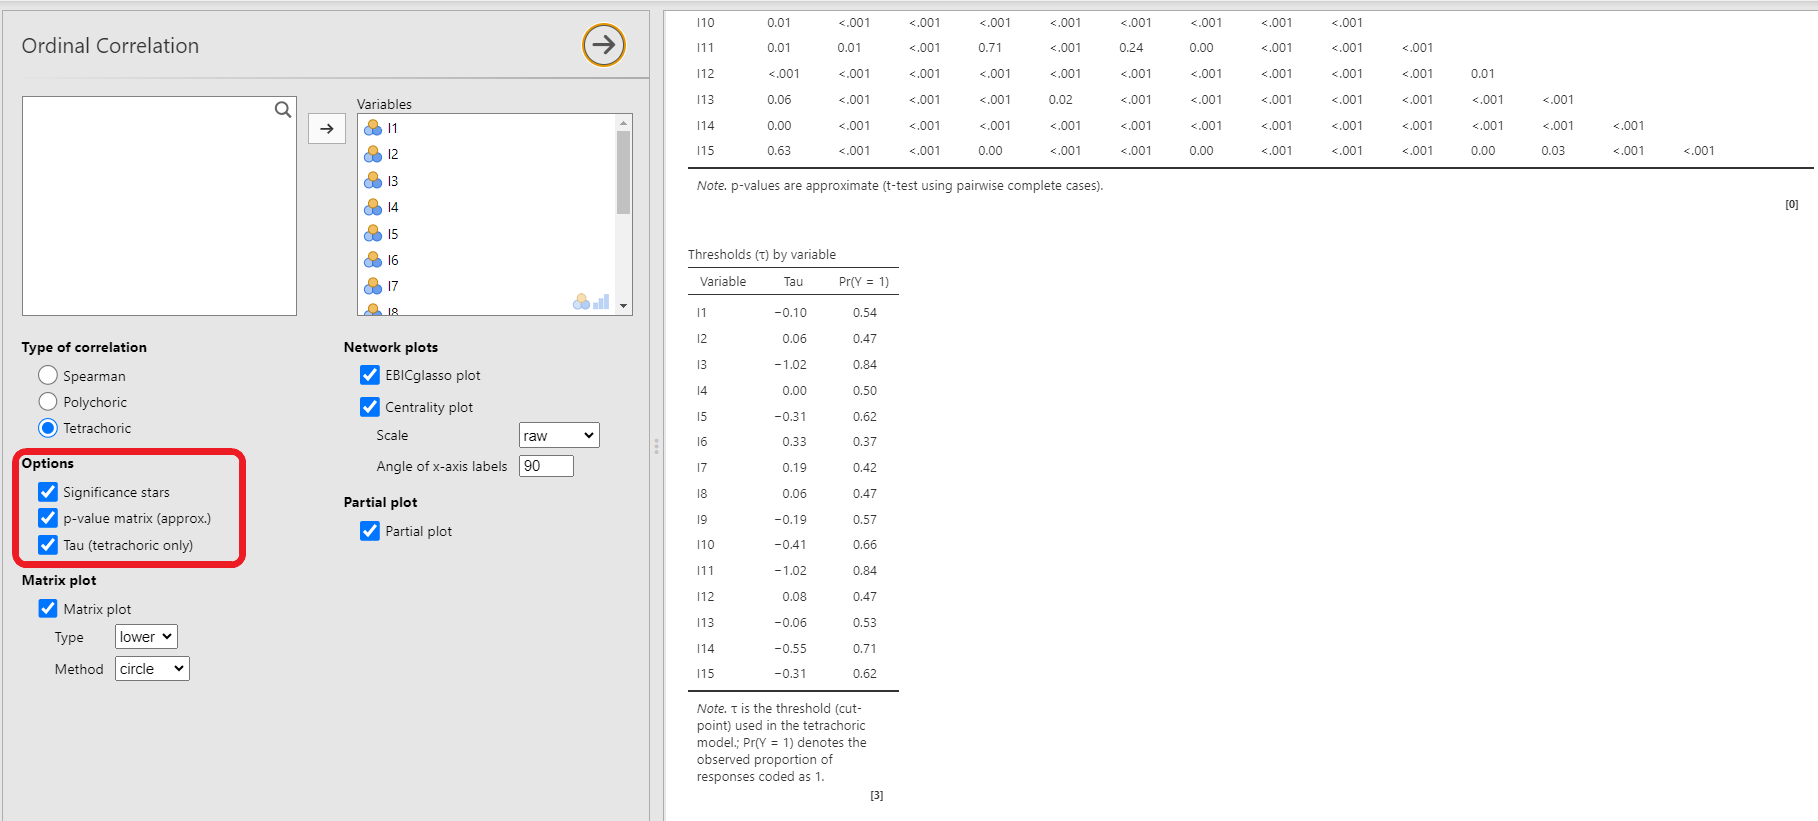
Task: Click the faded nominal type icon at Variables box bottom
Action: (581, 301)
